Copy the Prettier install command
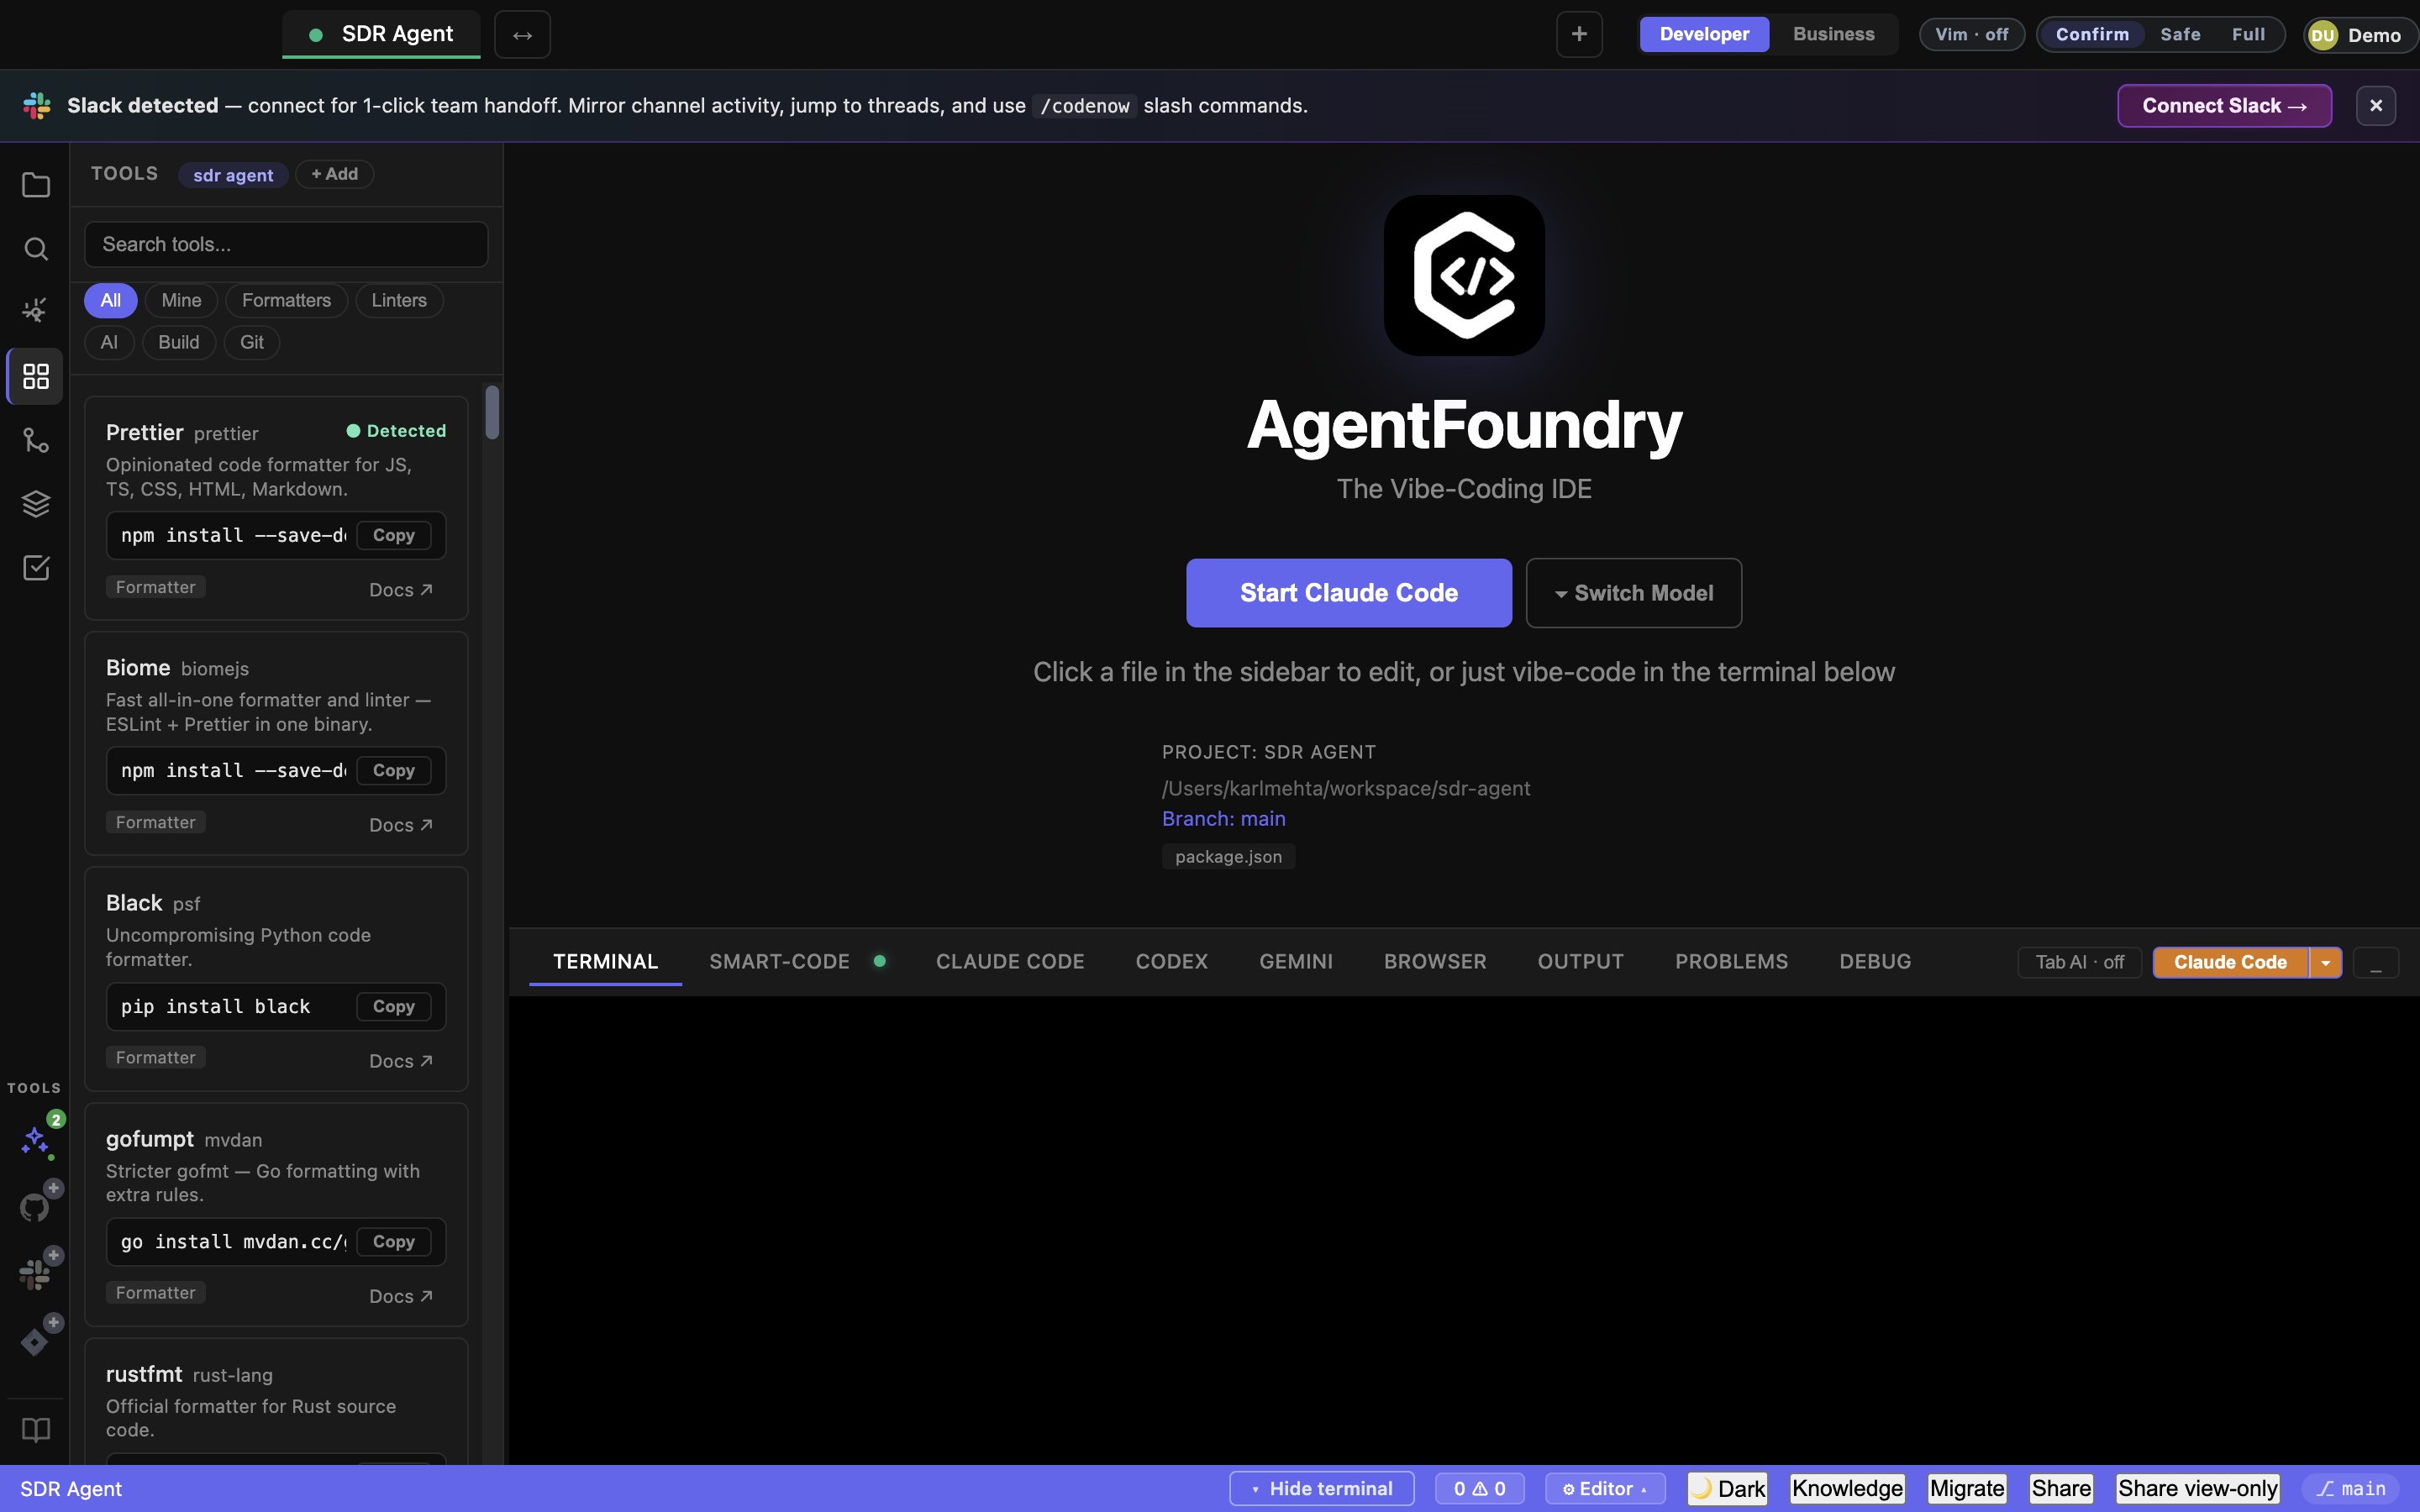This screenshot has width=2420, height=1512. [393, 536]
